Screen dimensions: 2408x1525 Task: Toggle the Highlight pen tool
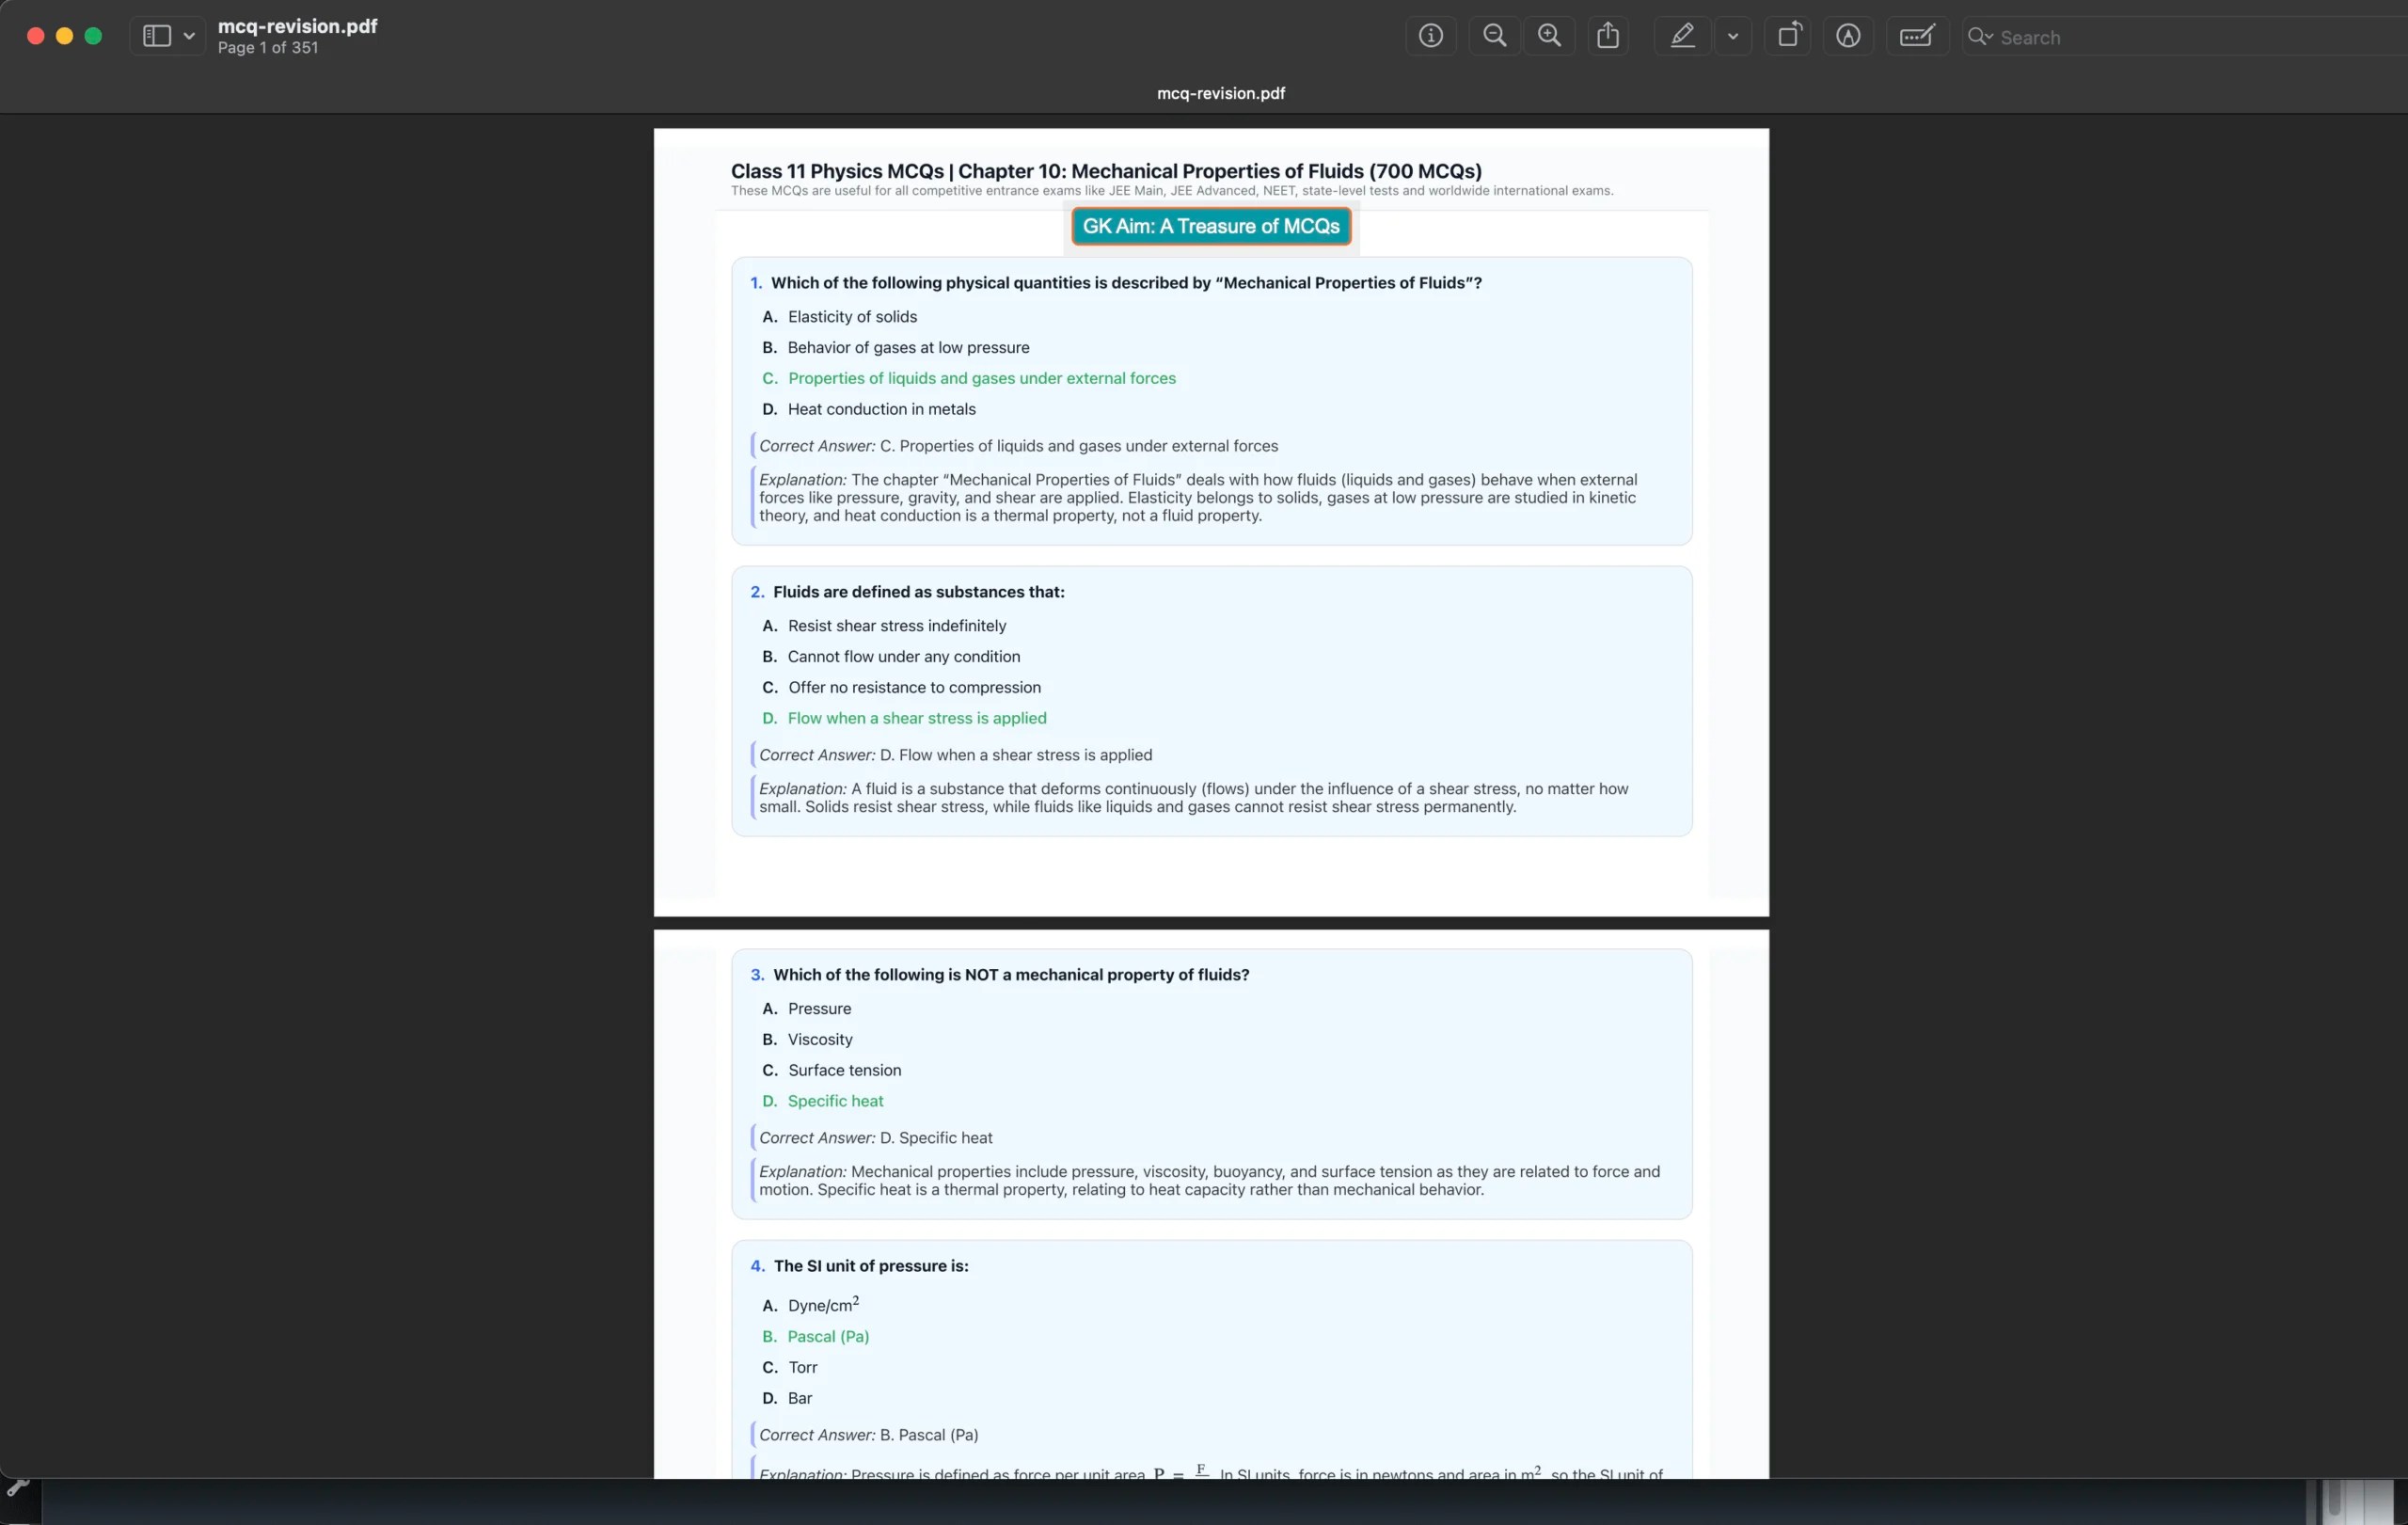(x=1683, y=37)
